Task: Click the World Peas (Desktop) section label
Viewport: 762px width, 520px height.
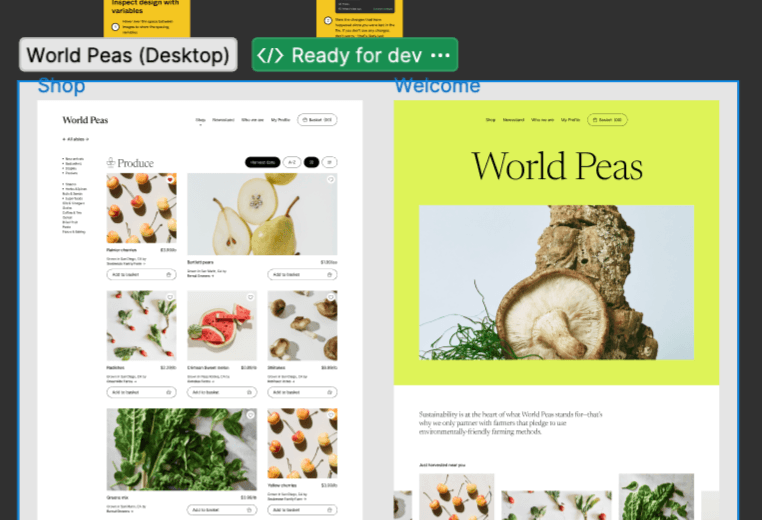Action: point(128,55)
